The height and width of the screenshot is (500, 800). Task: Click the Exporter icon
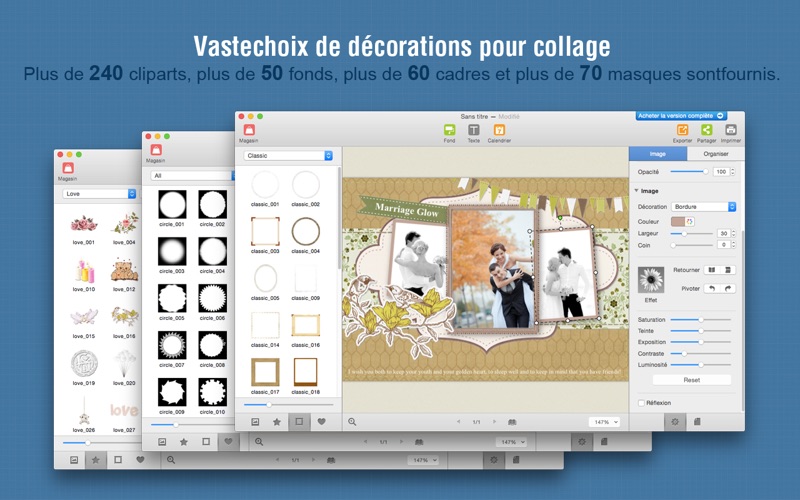[x=682, y=130]
